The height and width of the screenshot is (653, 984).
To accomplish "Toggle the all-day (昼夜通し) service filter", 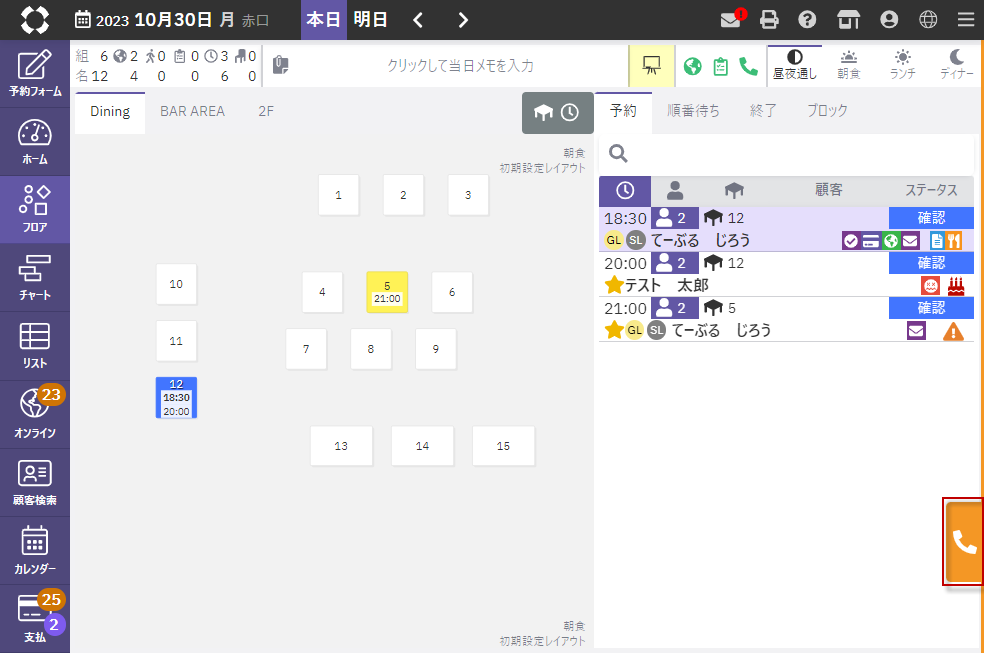I will click(795, 65).
